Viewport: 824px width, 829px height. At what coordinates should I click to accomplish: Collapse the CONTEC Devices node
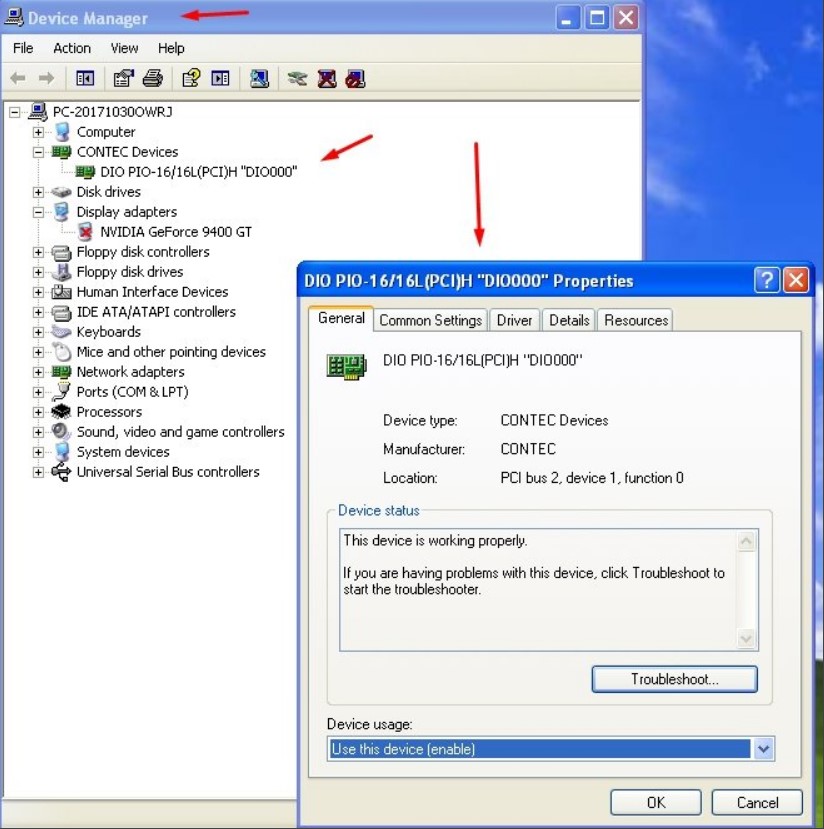[38, 152]
